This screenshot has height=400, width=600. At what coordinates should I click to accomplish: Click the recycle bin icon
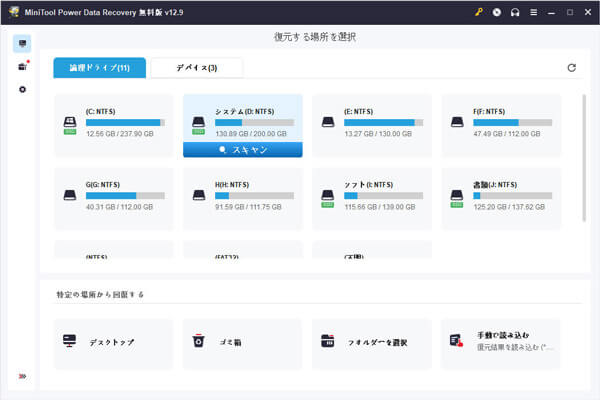click(x=198, y=341)
